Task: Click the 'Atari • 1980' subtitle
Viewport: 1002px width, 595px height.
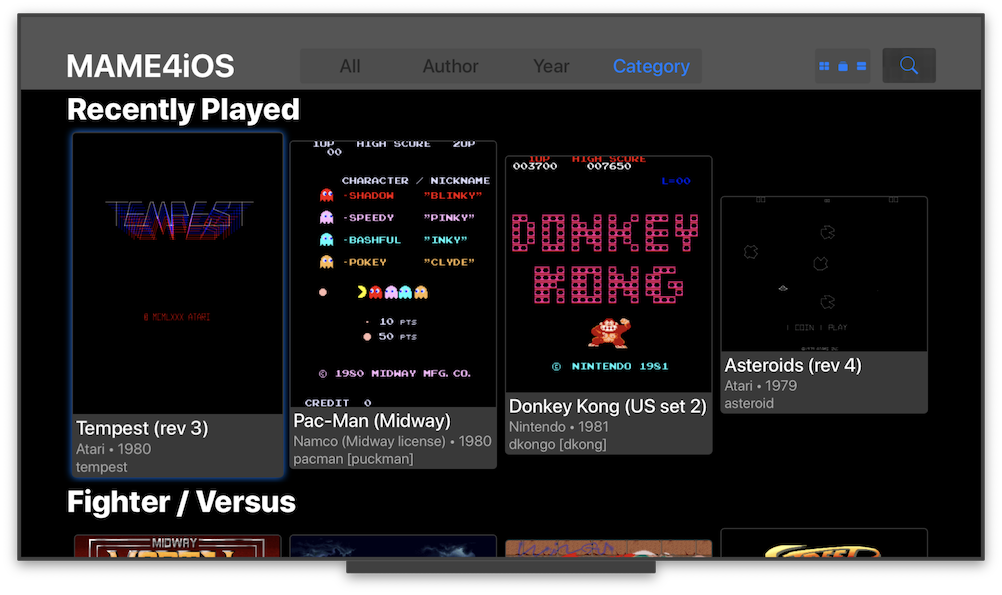Action: pyautogui.click(x=113, y=449)
